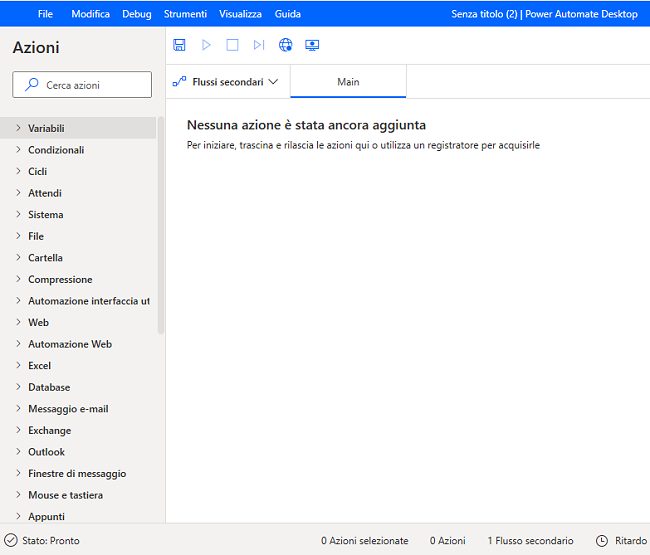Click the 0 Azioni selezionate status text
650x555 pixels.
click(364, 540)
